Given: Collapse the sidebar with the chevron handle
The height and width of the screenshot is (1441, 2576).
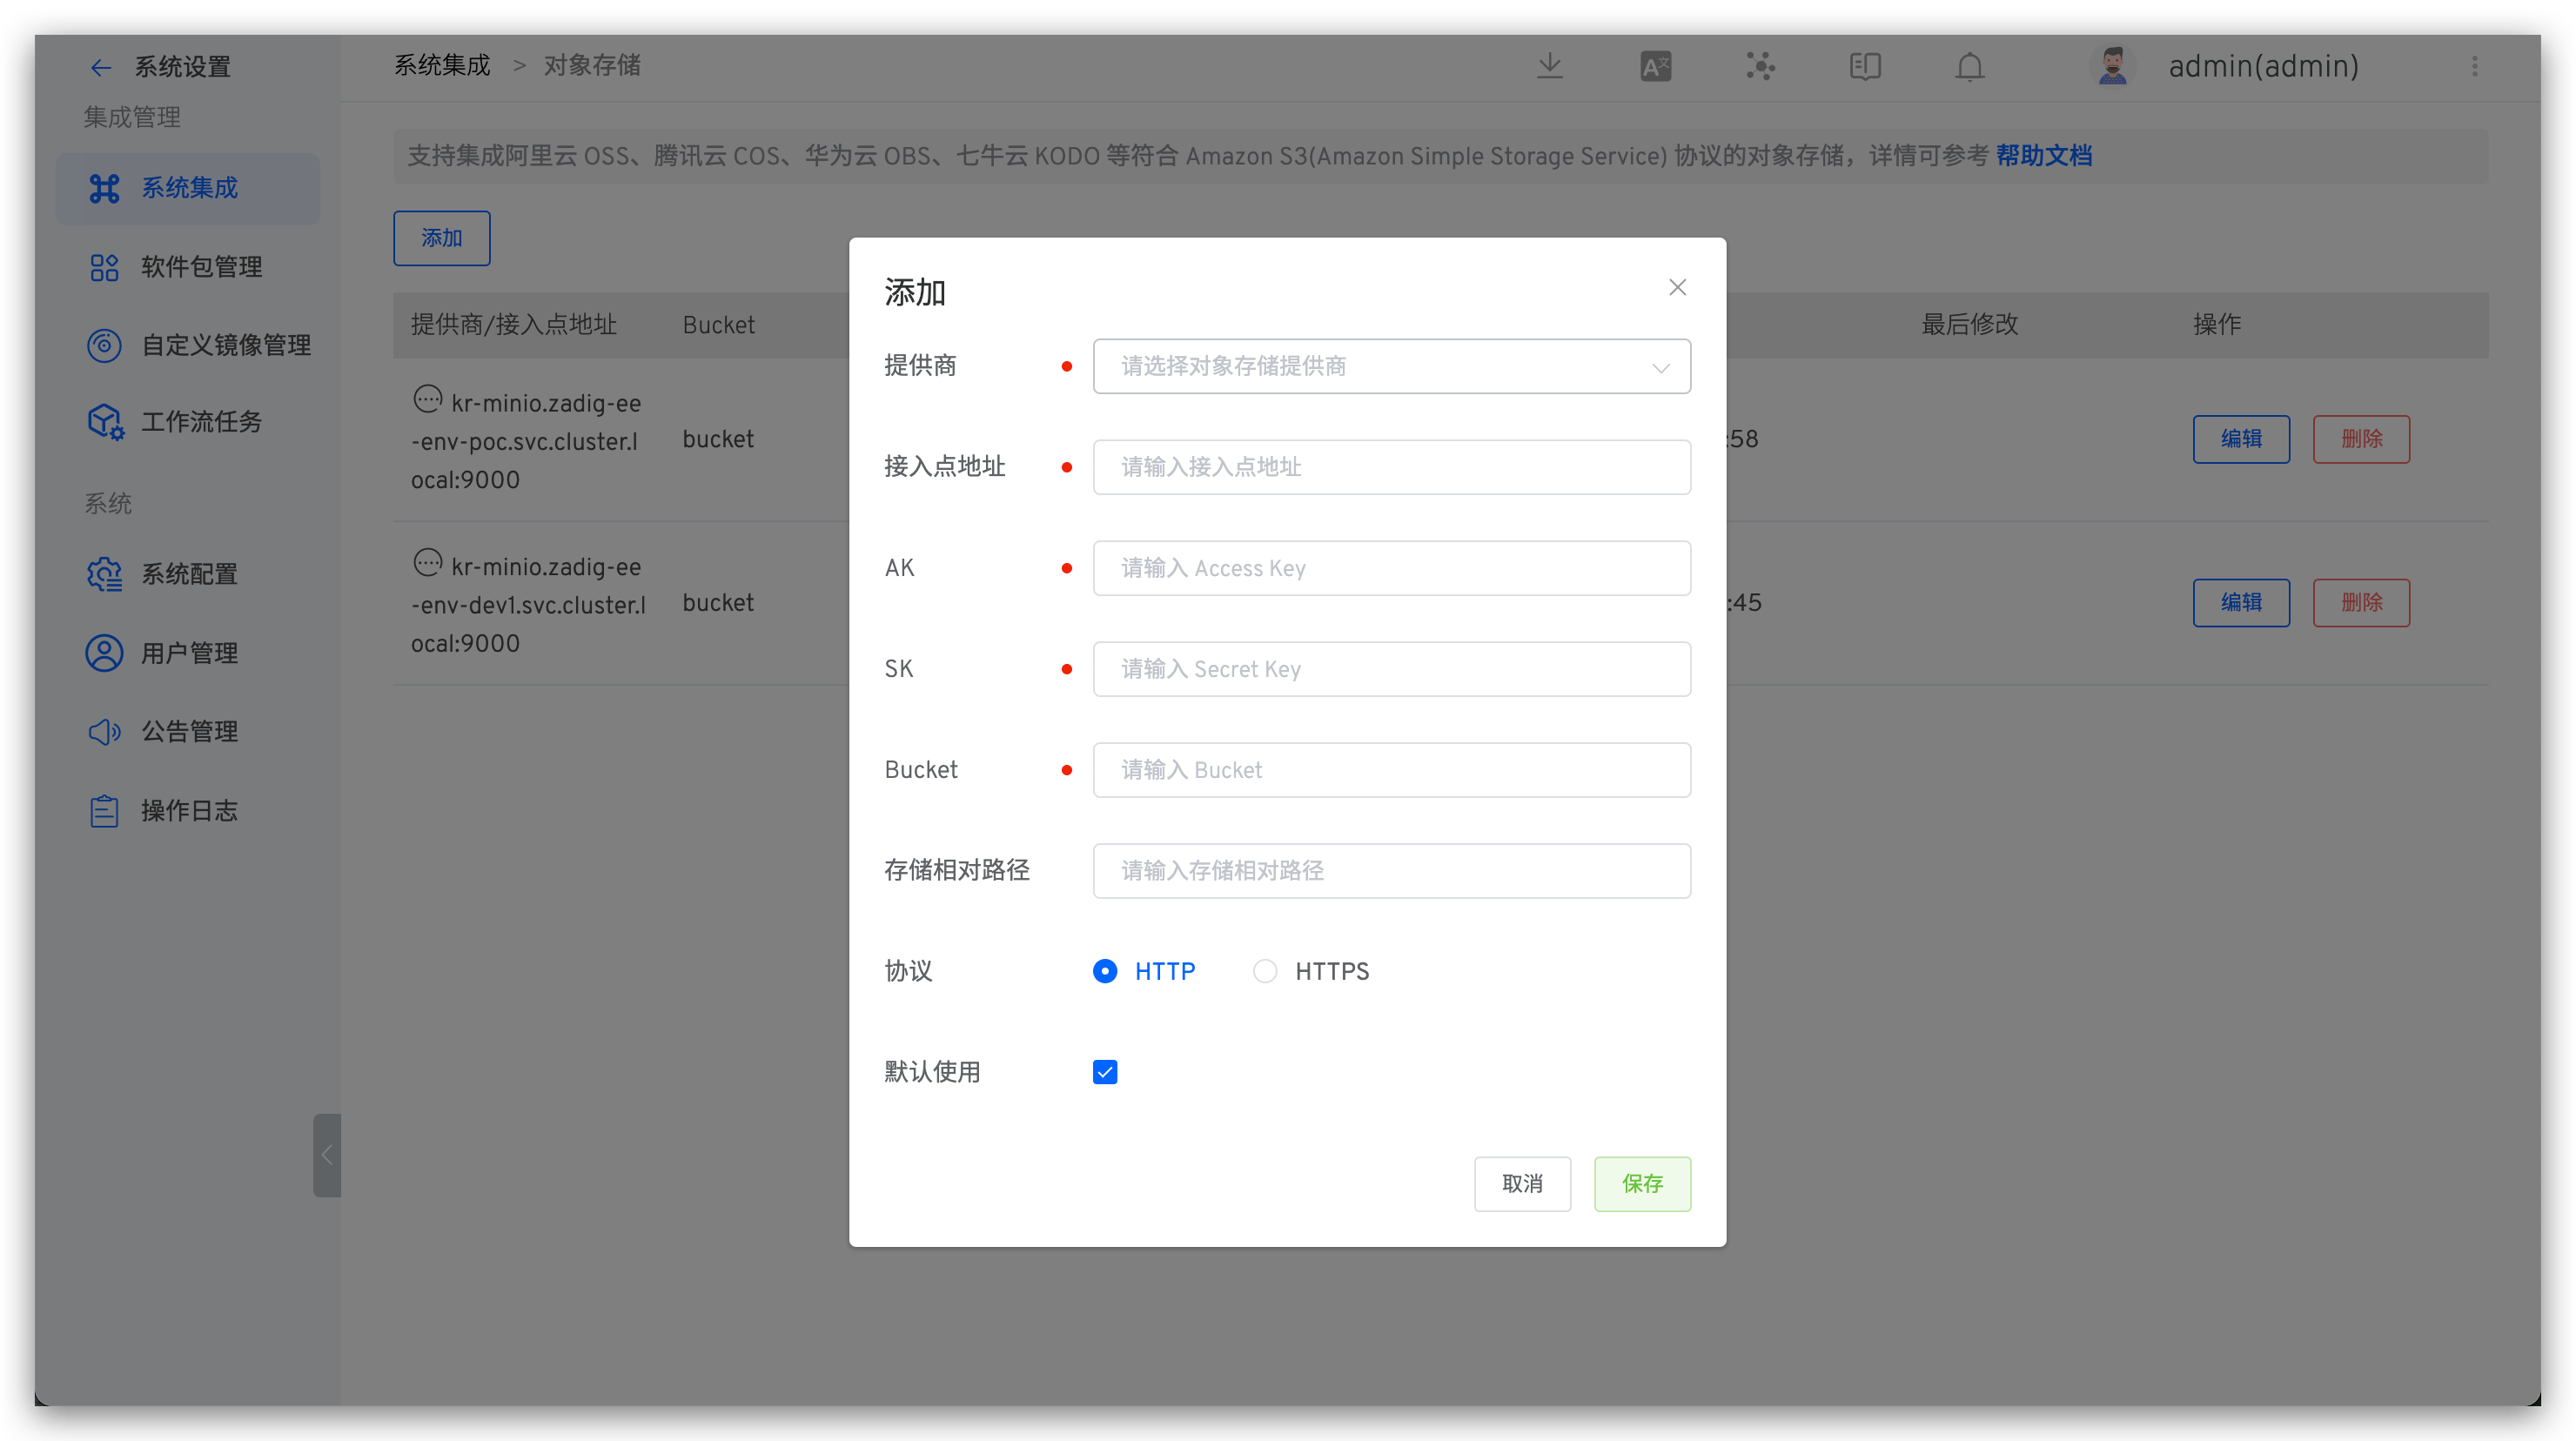Looking at the screenshot, I should [x=327, y=1155].
